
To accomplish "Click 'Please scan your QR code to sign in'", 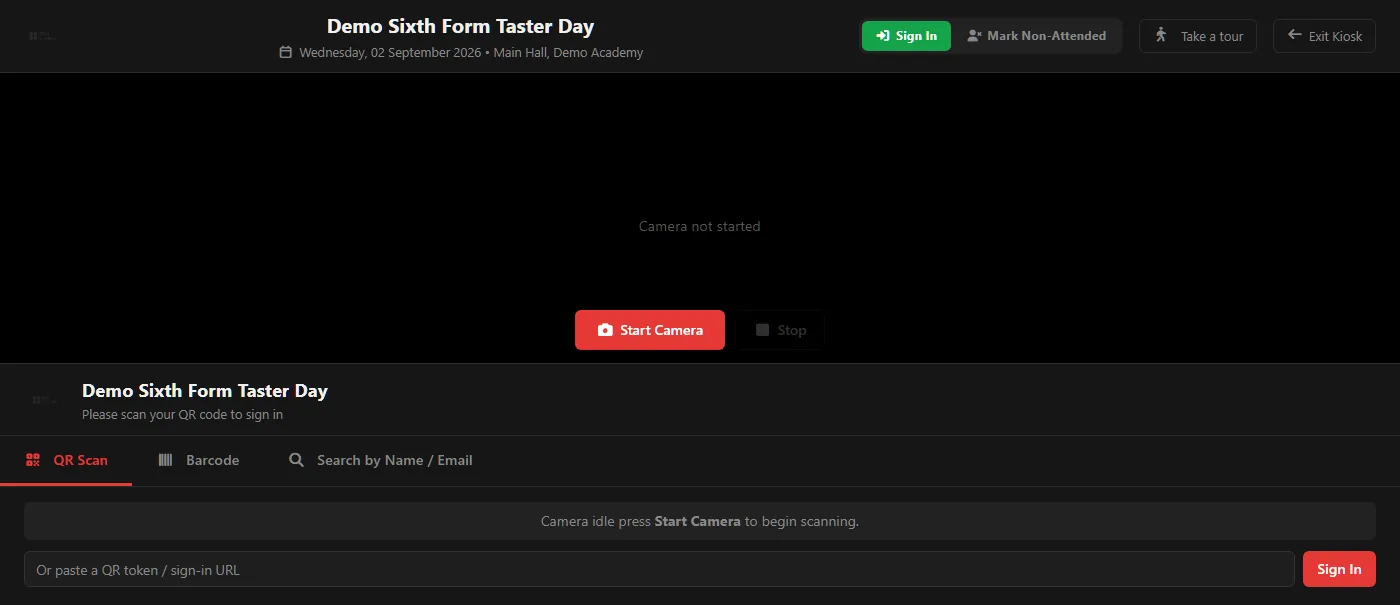I will pos(182,415).
